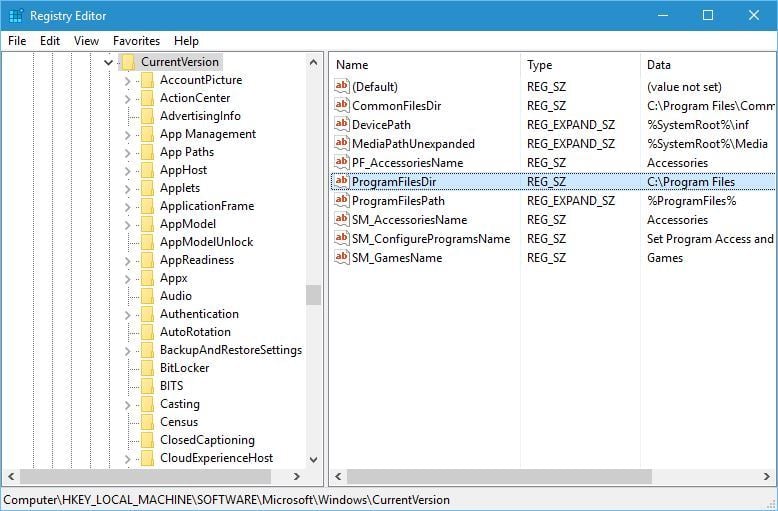Click the AppHost folder icon
This screenshot has width=778, height=511.
147,170
